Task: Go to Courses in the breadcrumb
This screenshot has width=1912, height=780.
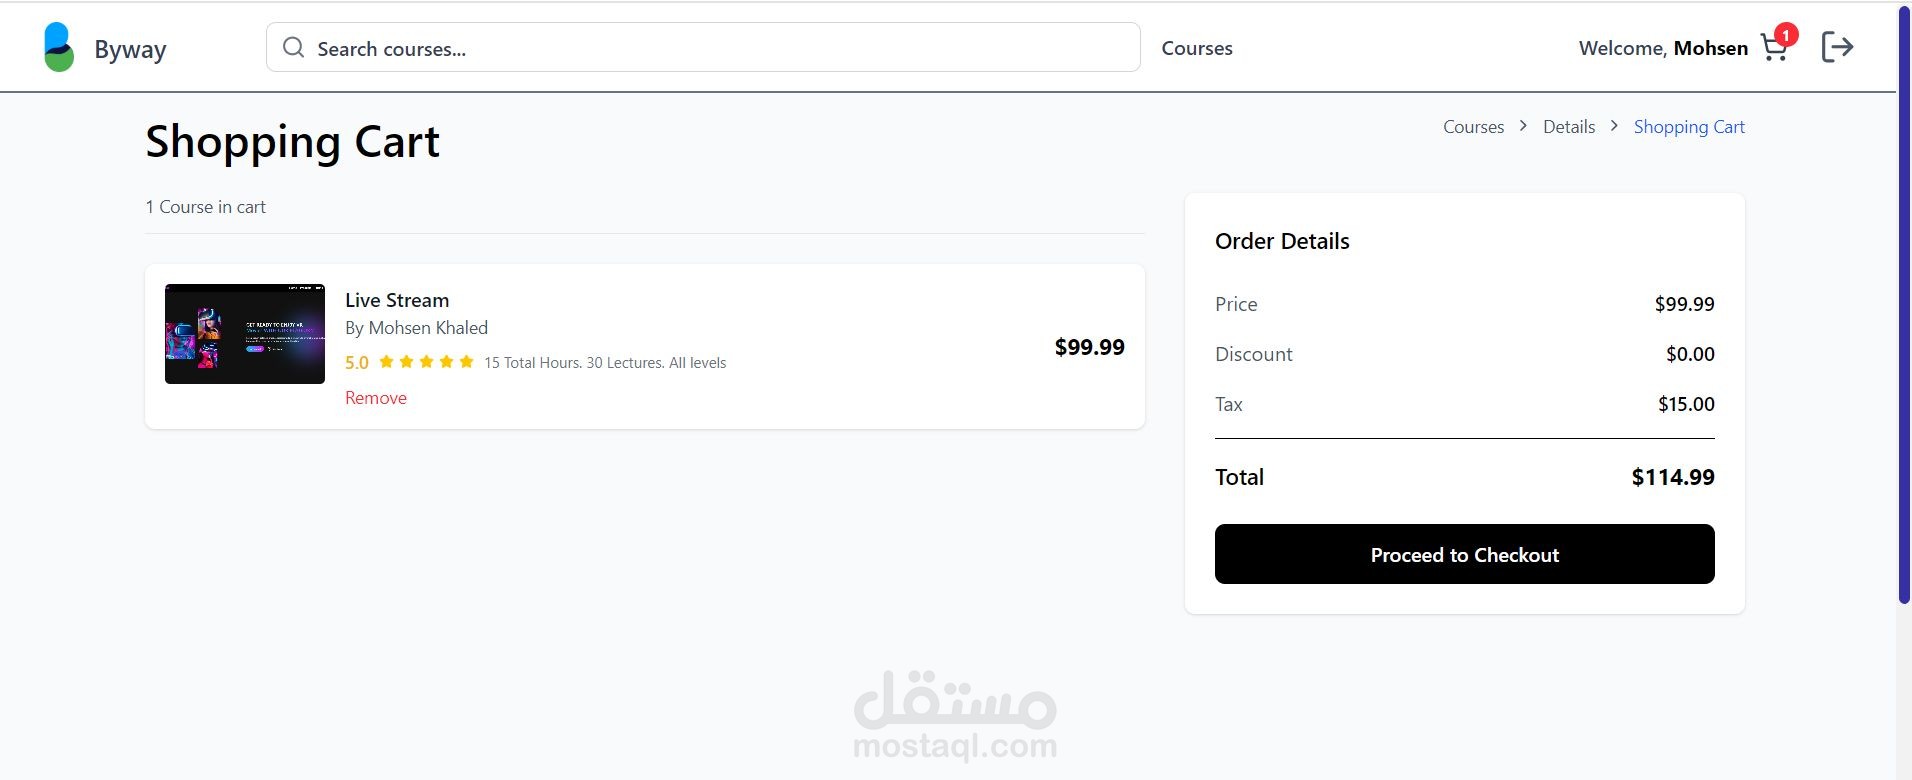Action: pyautogui.click(x=1473, y=127)
